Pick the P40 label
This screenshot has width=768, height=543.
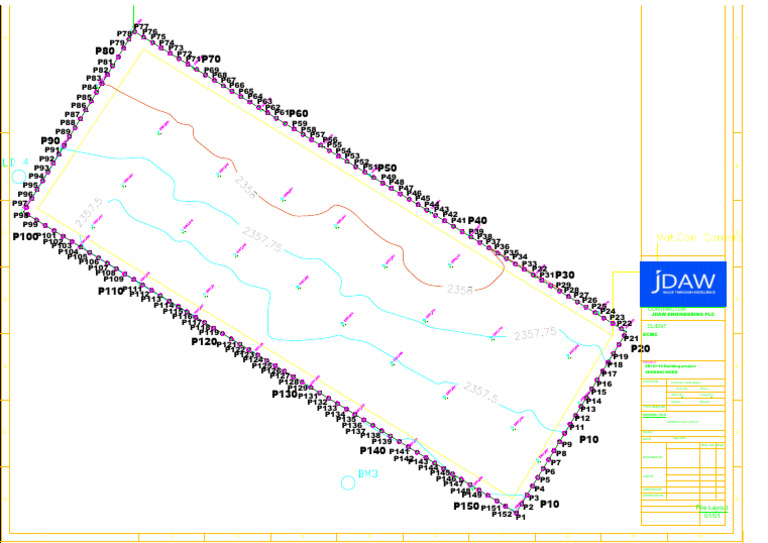[x=478, y=220]
